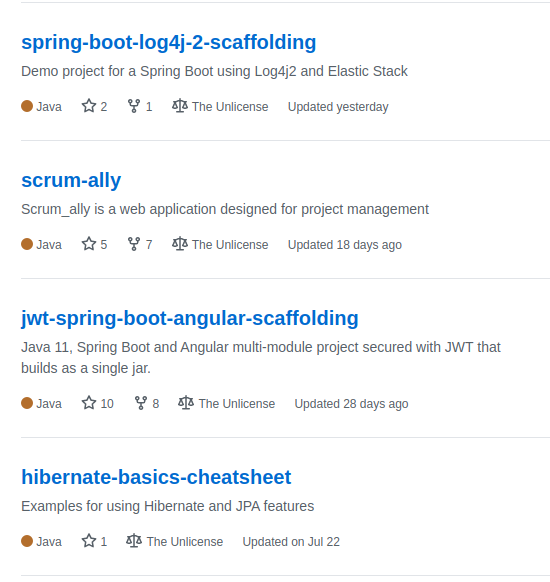
Task: Click star count 2 of spring-boot-log4j-2-scaffolding
Action: 104,107
